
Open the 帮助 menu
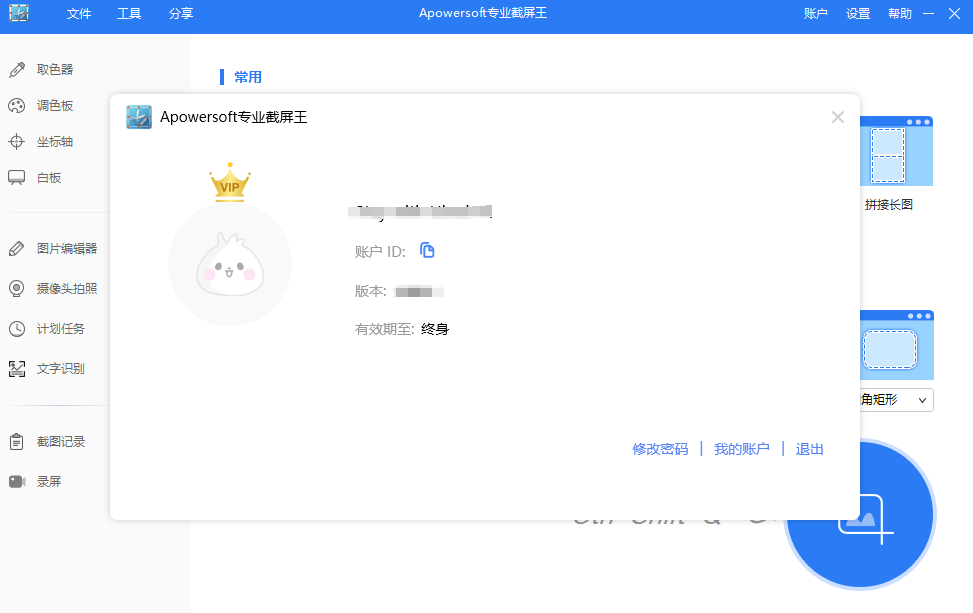[900, 14]
